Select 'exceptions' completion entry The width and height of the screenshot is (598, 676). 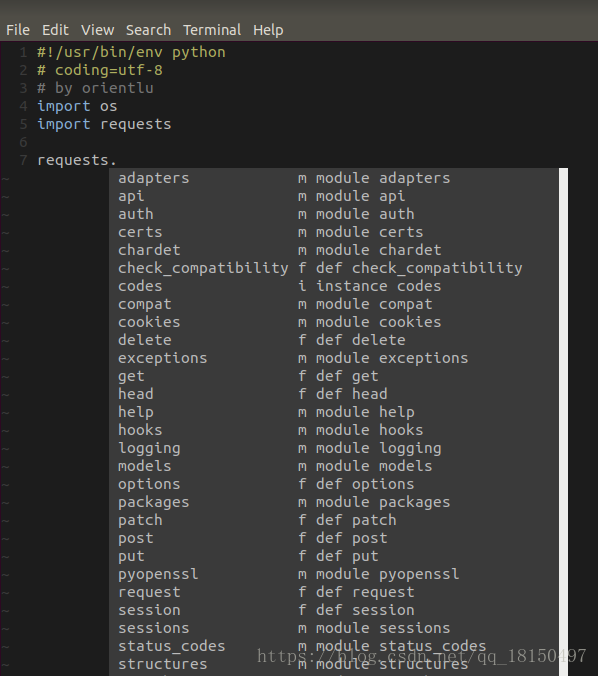click(334, 358)
